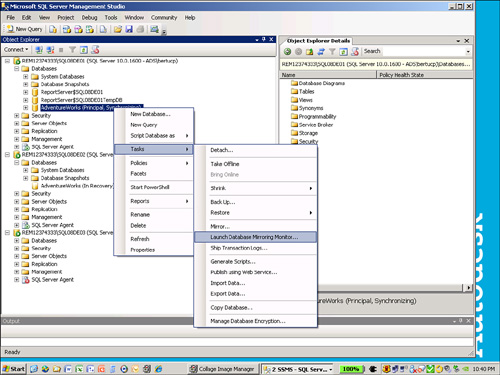This screenshot has width=500, height=375.
Task: Open the Community menu
Action: 164,18
